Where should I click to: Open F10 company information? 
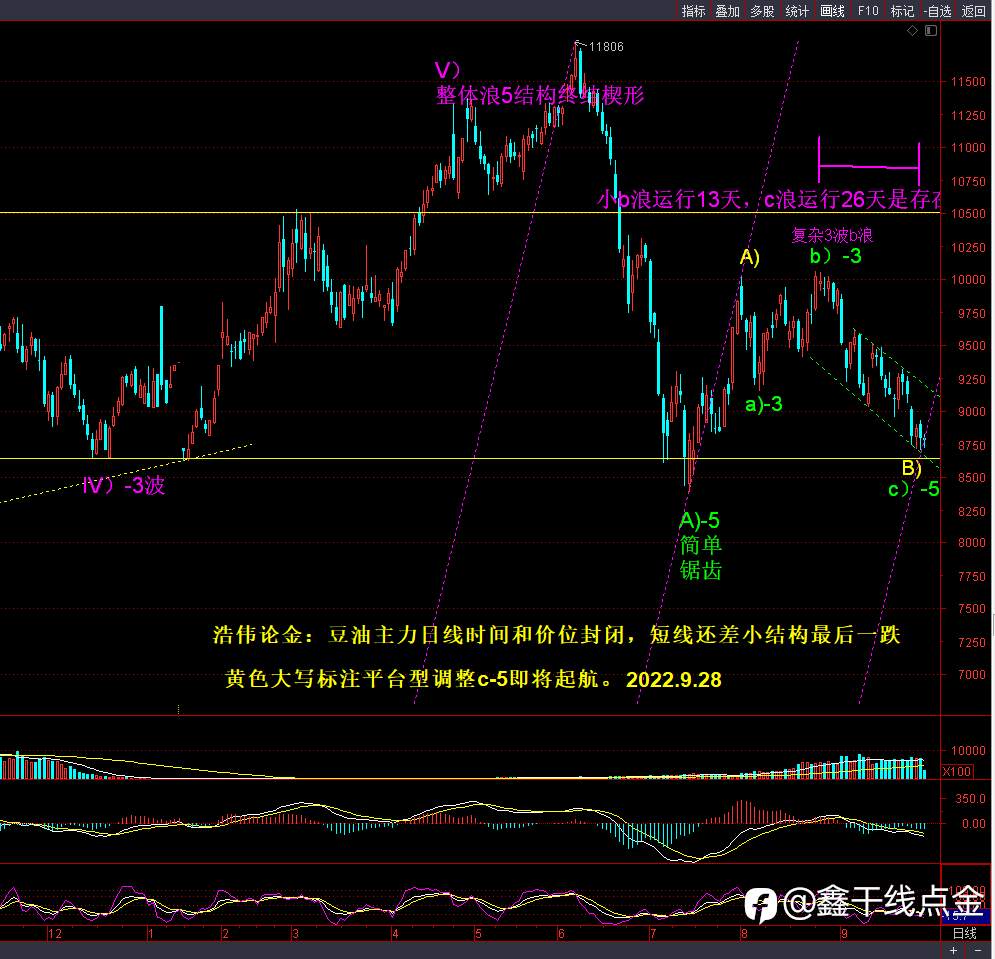pos(867,11)
